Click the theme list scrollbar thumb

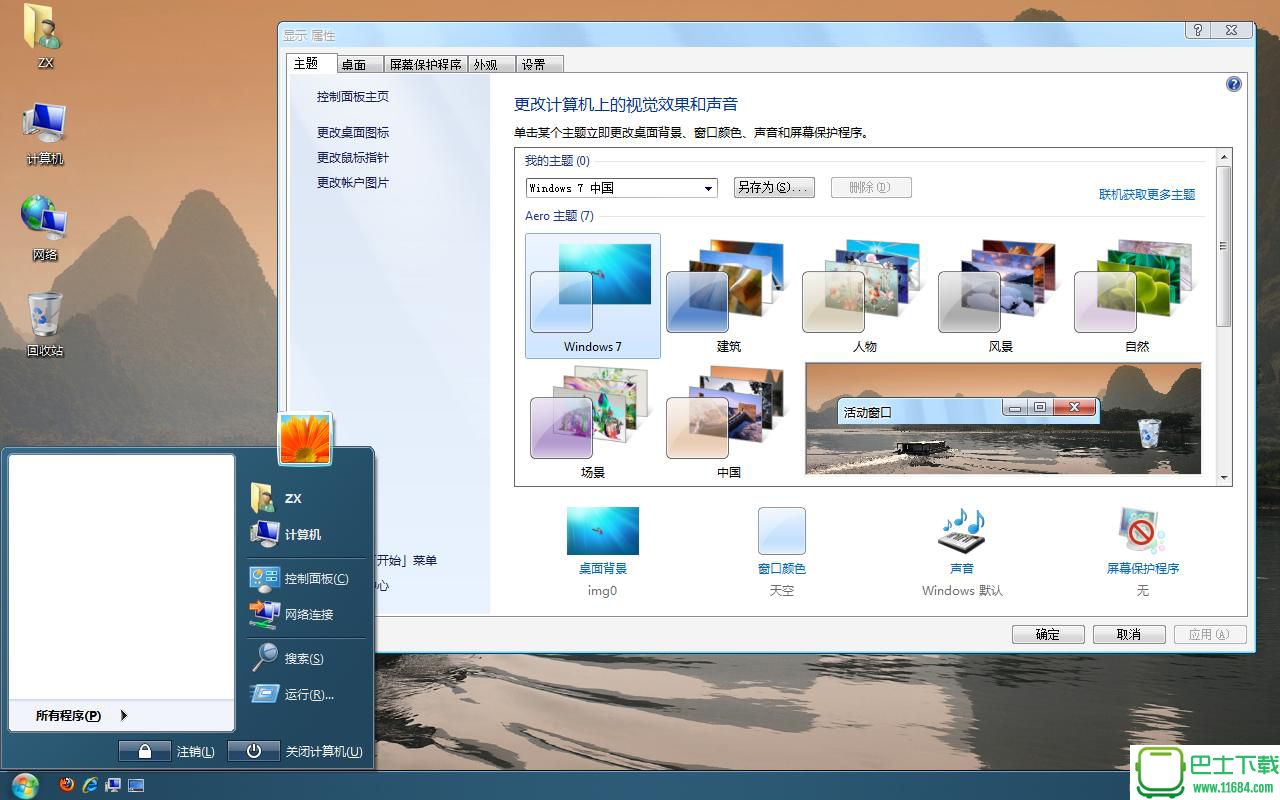(1224, 246)
